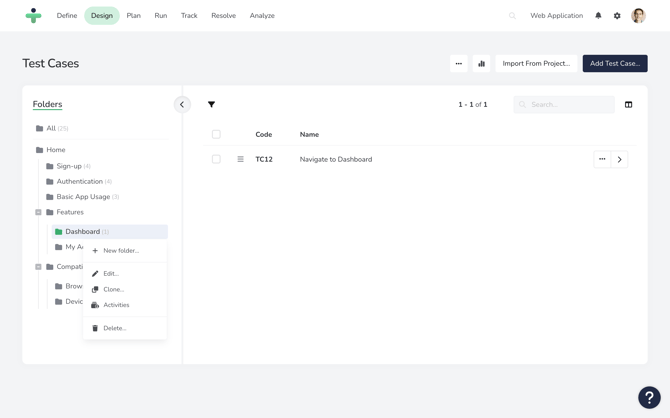Select the Basic App Usage folder

click(x=82, y=197)
